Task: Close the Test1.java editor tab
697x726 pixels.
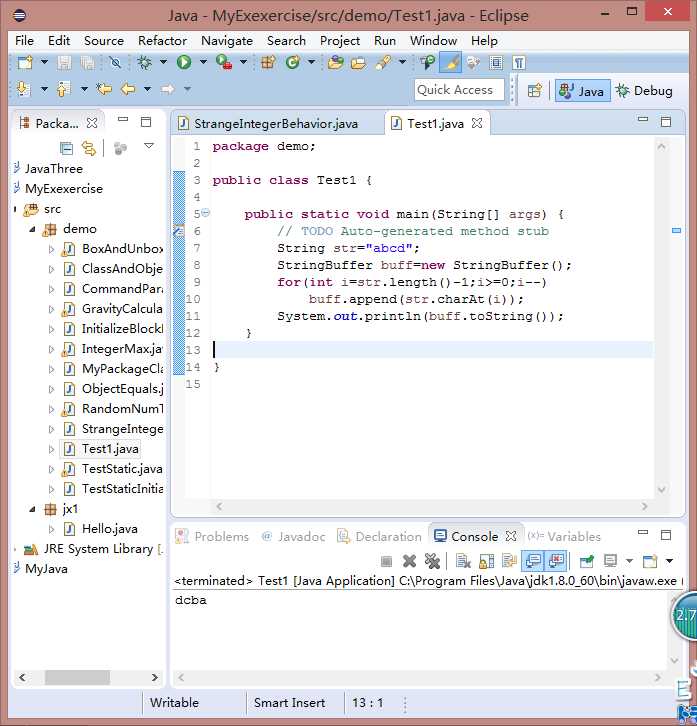Action: (477, 123)
